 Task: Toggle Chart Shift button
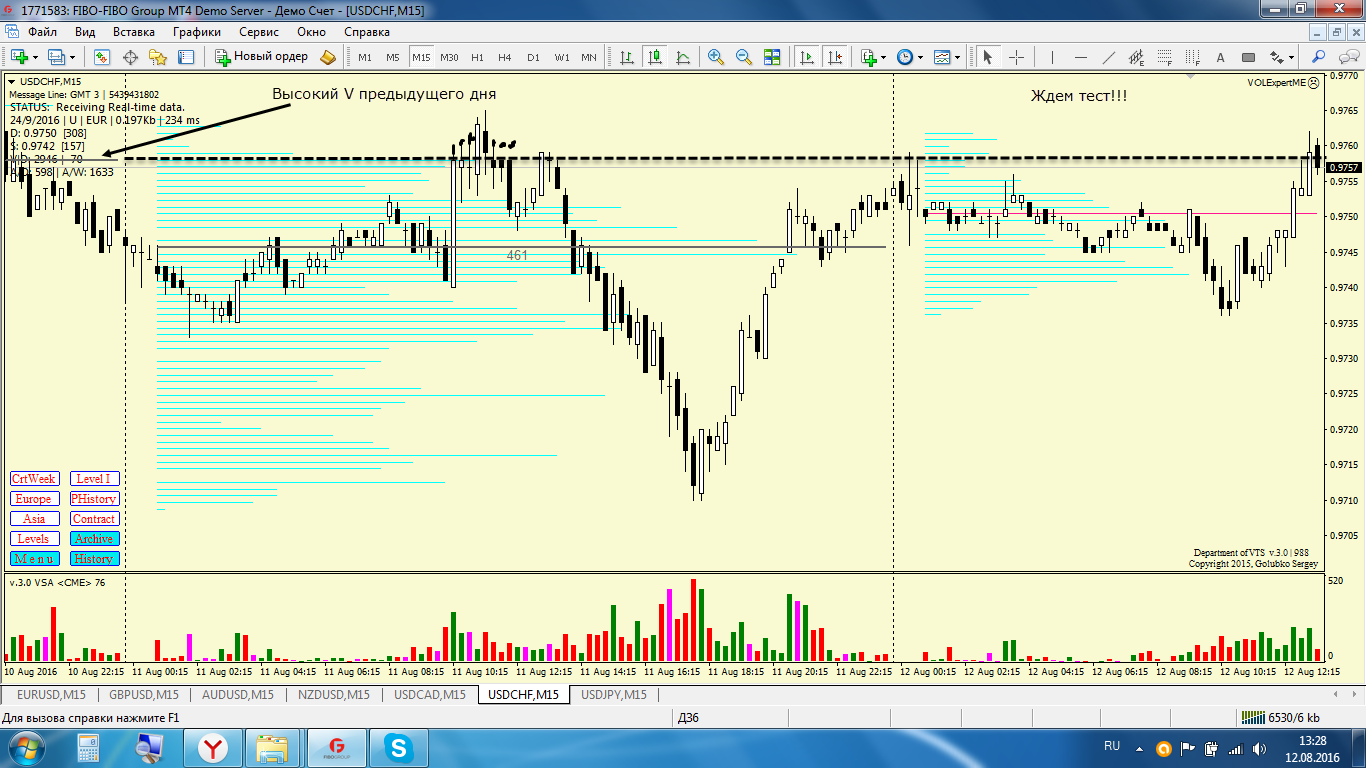click(835, 57)
